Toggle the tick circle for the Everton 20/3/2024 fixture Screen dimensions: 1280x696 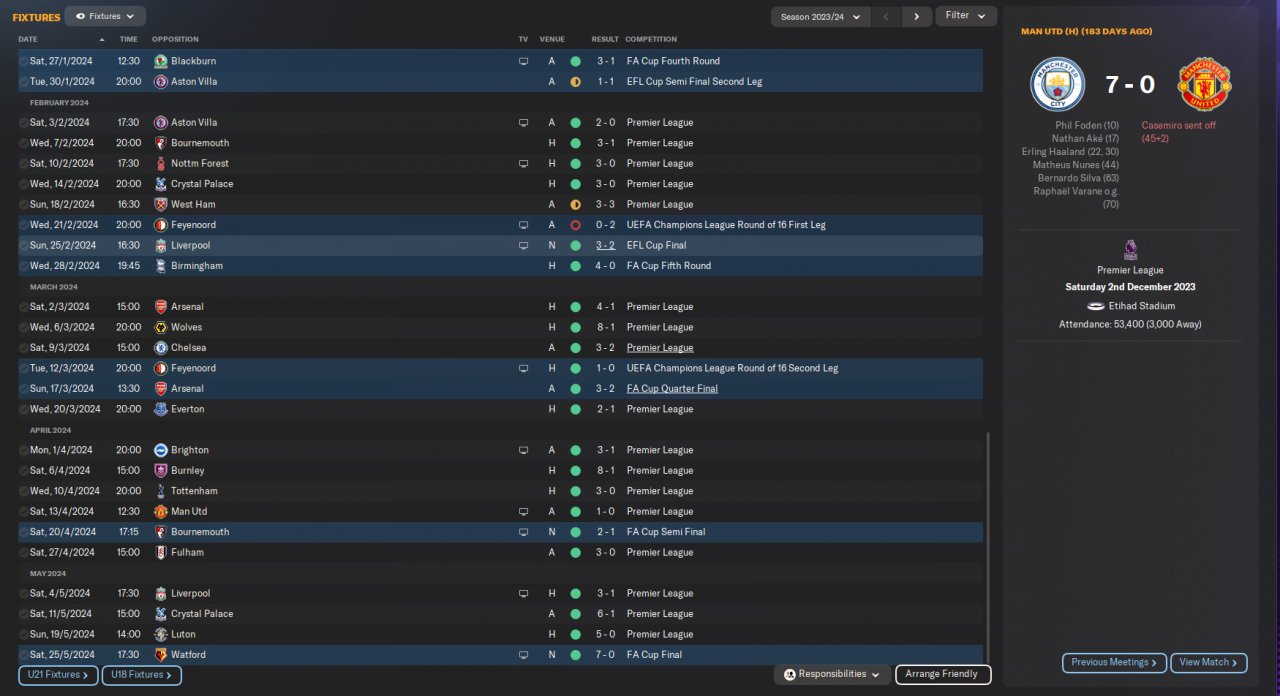pos(24,409)
